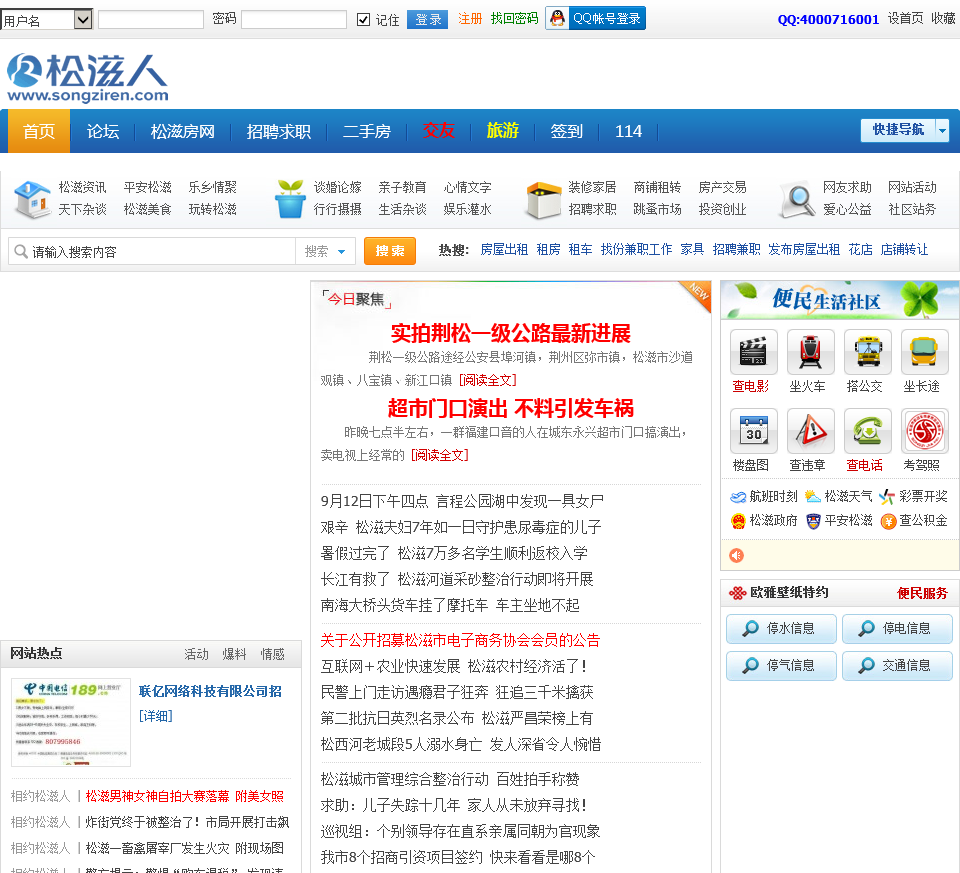Click the orange speaker announcement icon
This screenshot has height=873, width=960.
pos(737,555)
